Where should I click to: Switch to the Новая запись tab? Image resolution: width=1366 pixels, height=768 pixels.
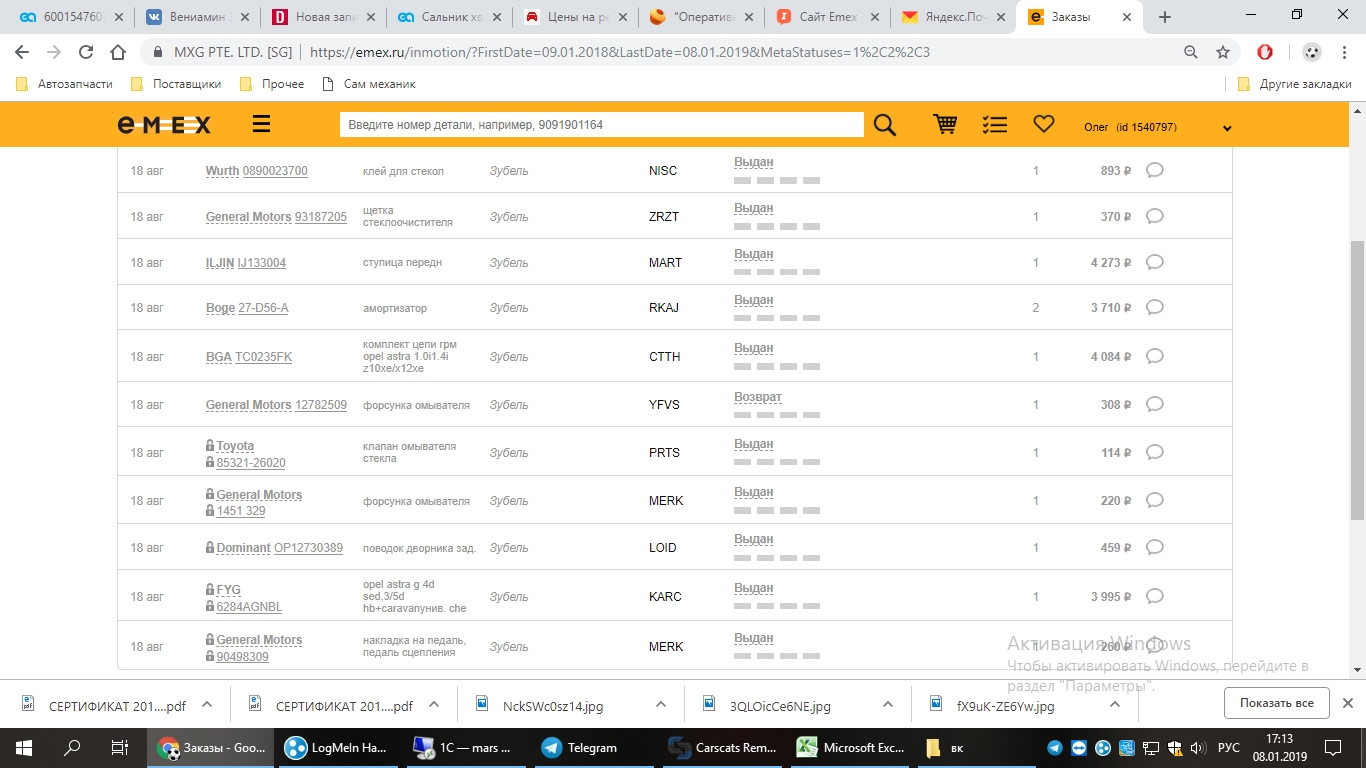click(x=325, y=17)
